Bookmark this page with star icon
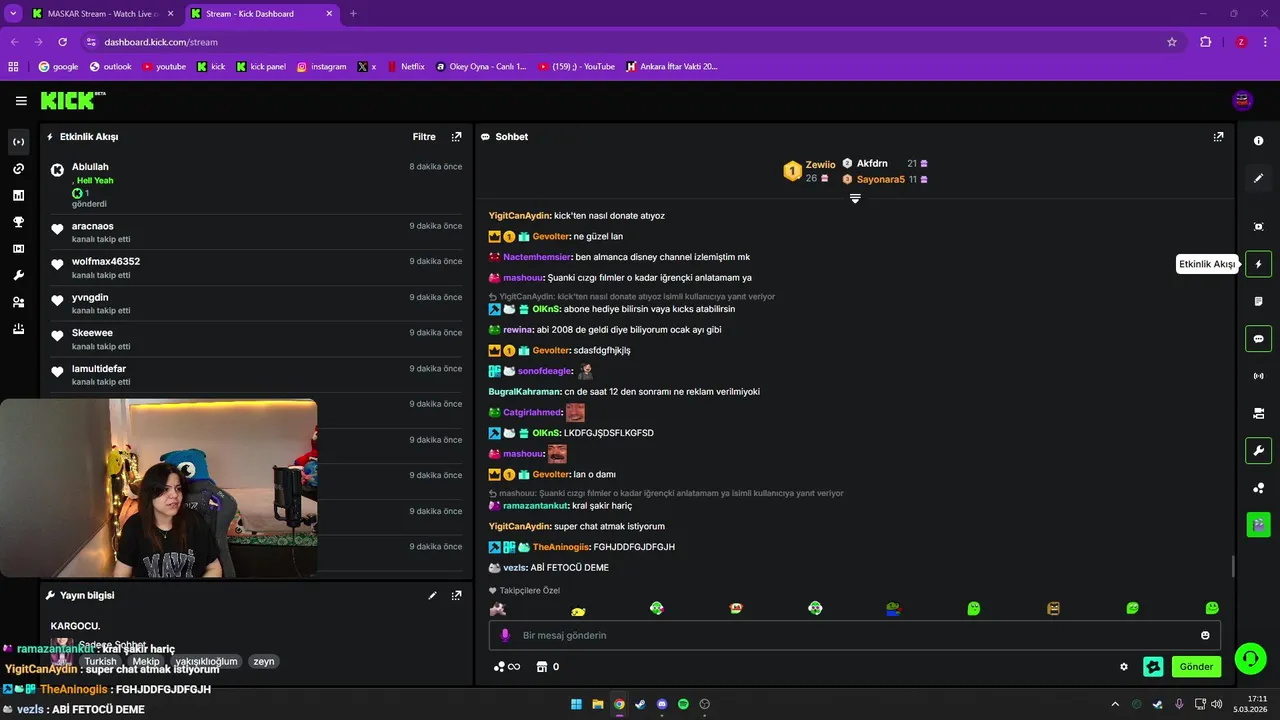1280x720 pixels. pyautogui.click(x=1172, y=42)
